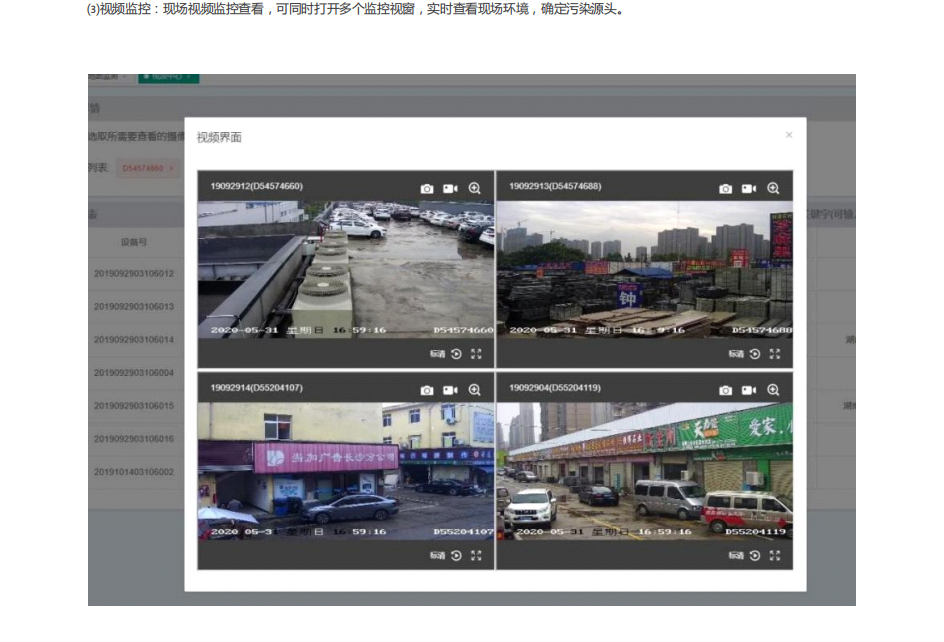The height and width of the screenshot is (642, 944).
Task: Record video from camera 19092914
Action: 450,390
